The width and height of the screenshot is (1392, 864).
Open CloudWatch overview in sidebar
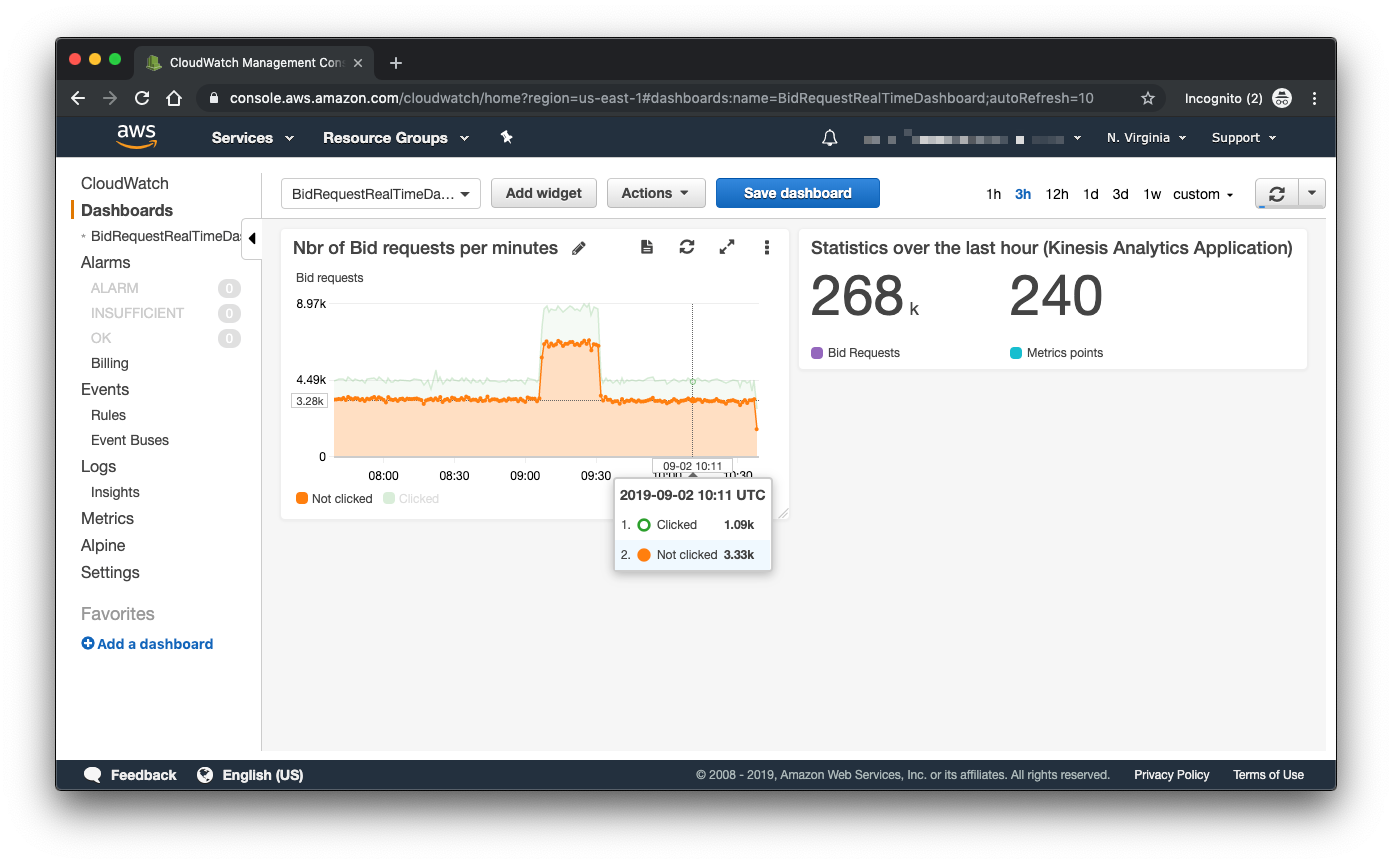click(x=125, y=183)
